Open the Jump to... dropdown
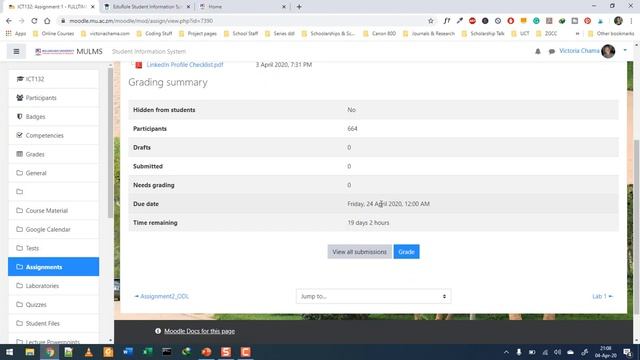640x360 pixels. (x=373, y=296)
